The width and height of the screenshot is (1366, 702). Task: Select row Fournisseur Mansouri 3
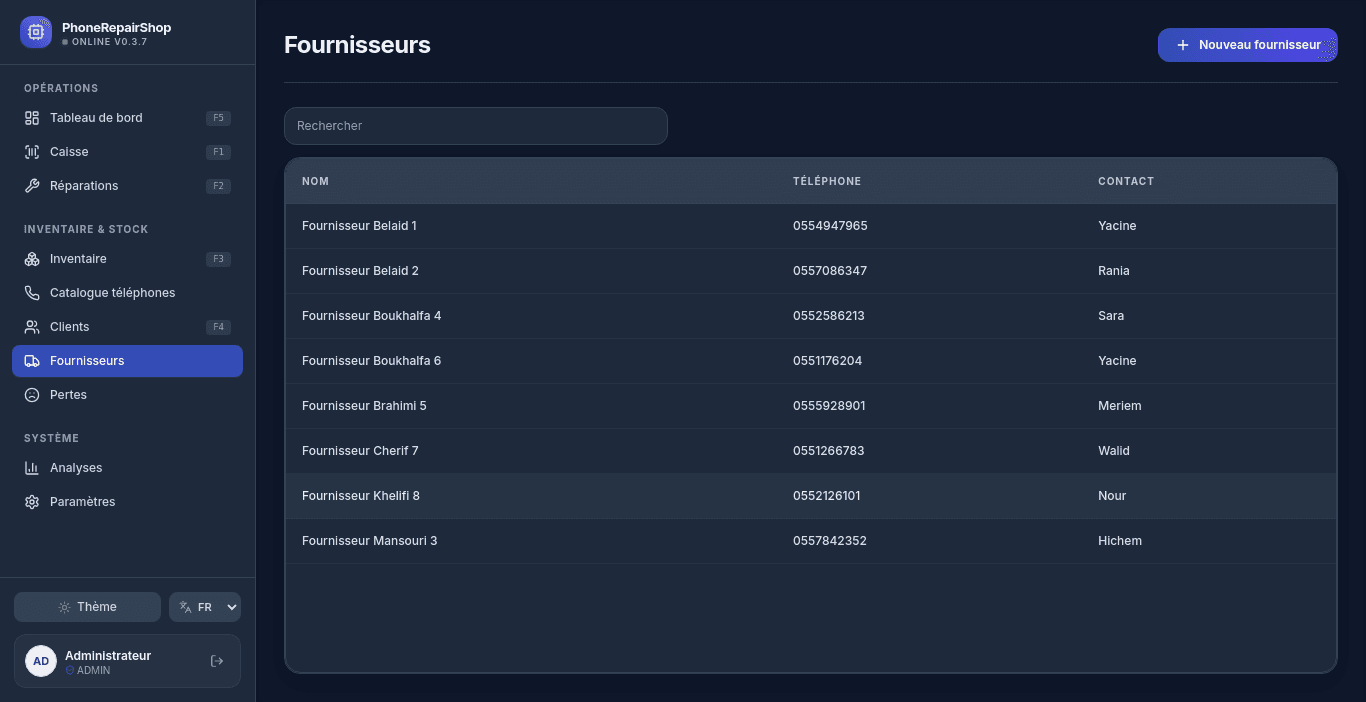pos(810,541)
